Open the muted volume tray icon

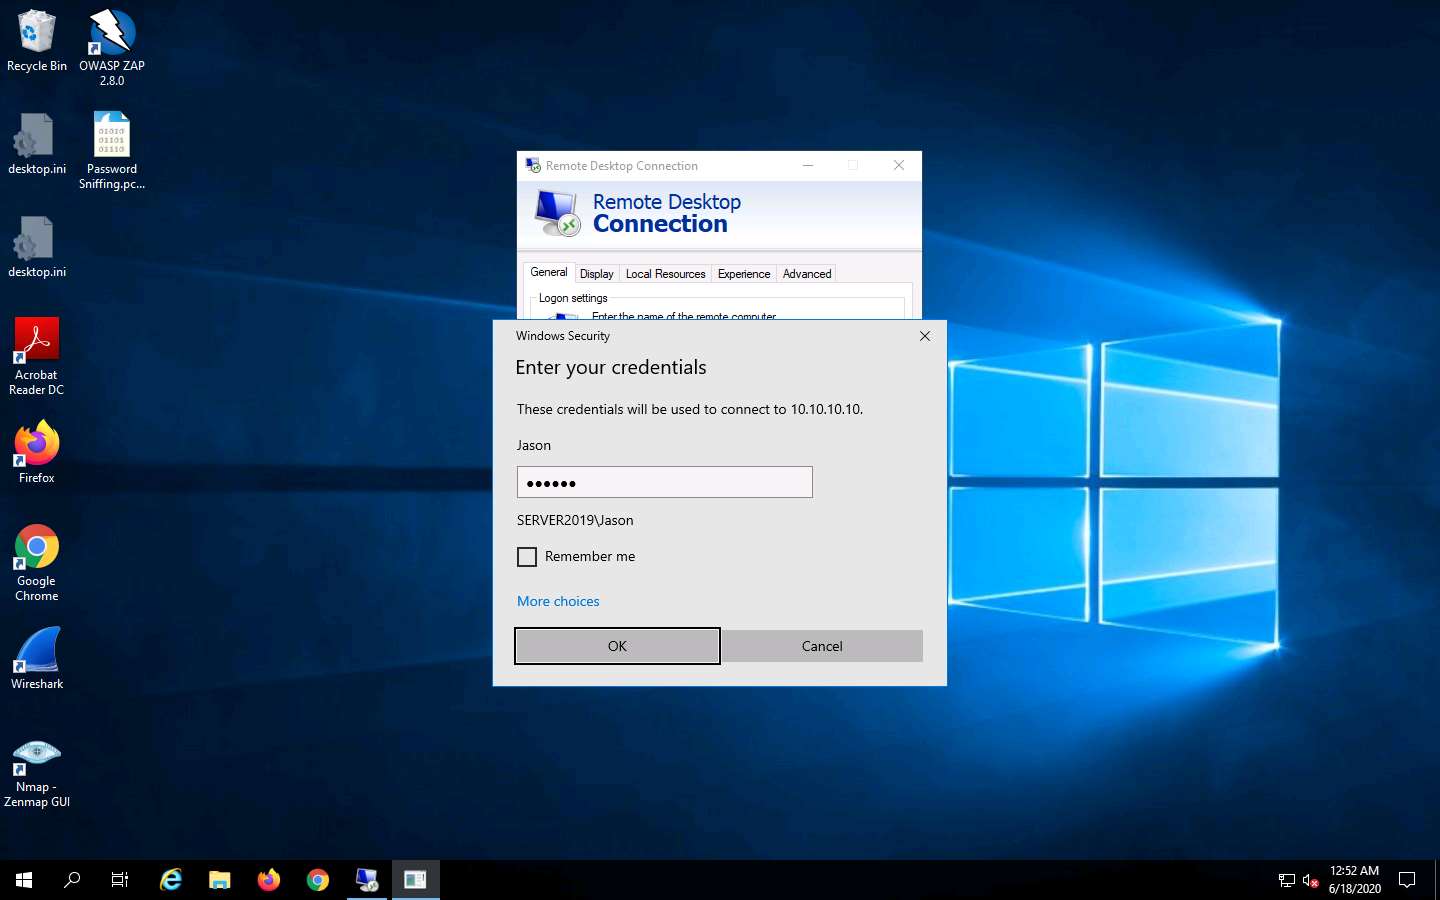(1311, 881)
